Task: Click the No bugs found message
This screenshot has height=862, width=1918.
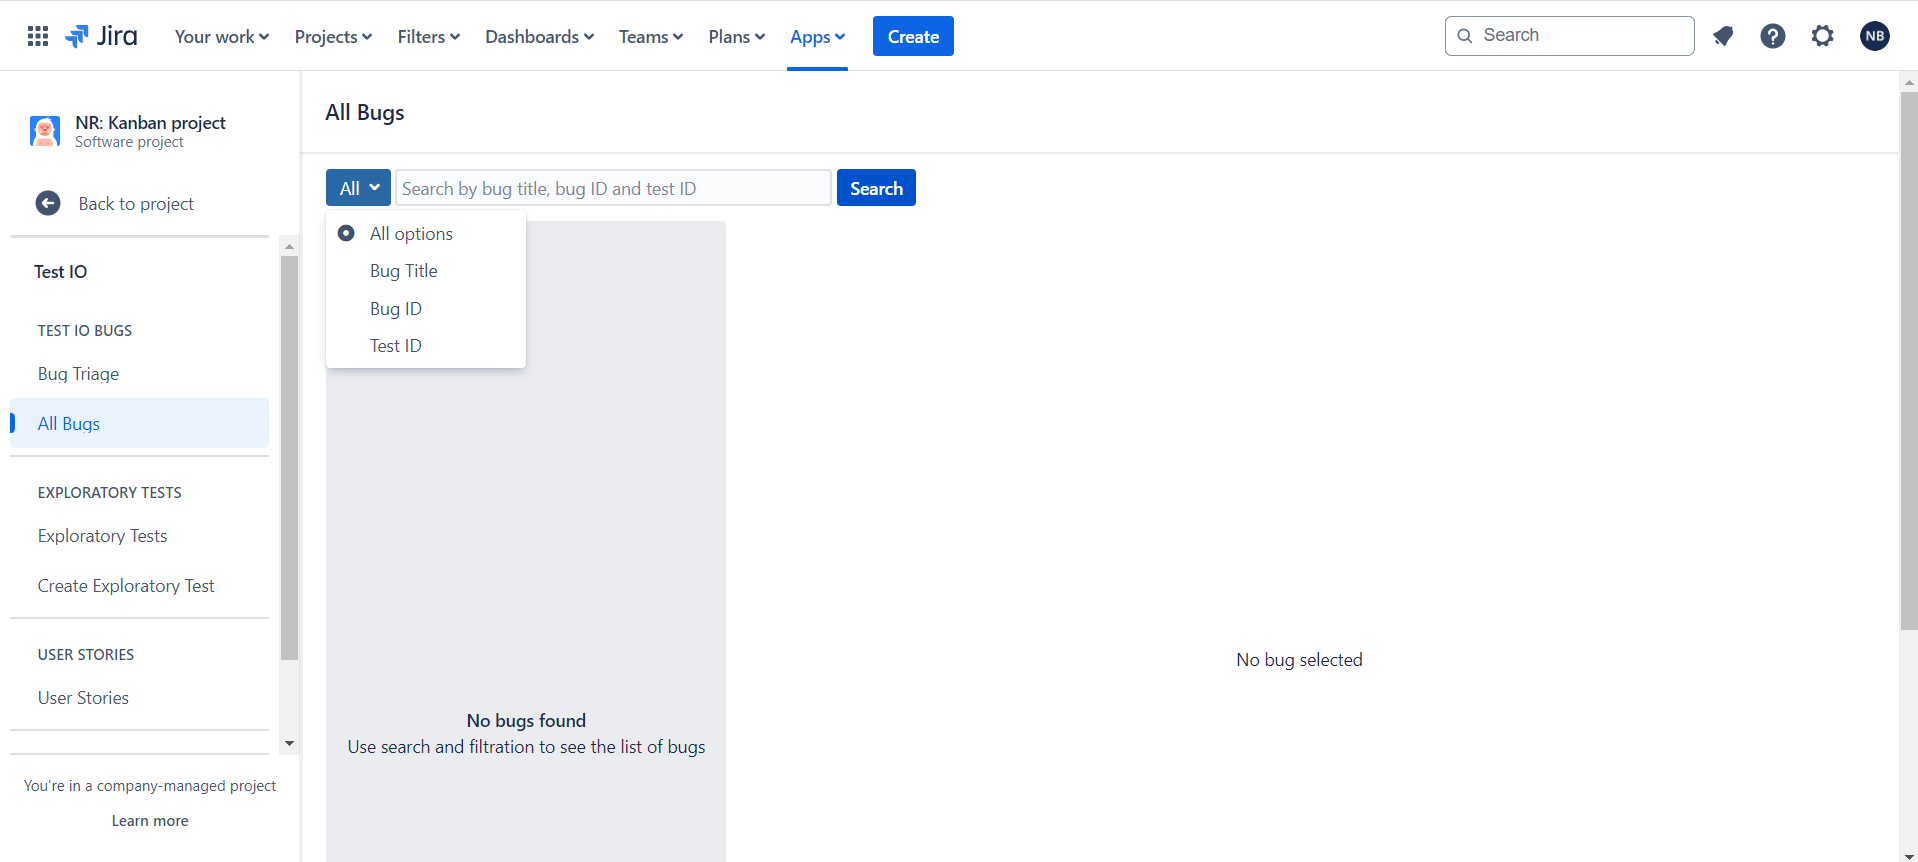Action: pyautogui.click(x=526, y=721)
